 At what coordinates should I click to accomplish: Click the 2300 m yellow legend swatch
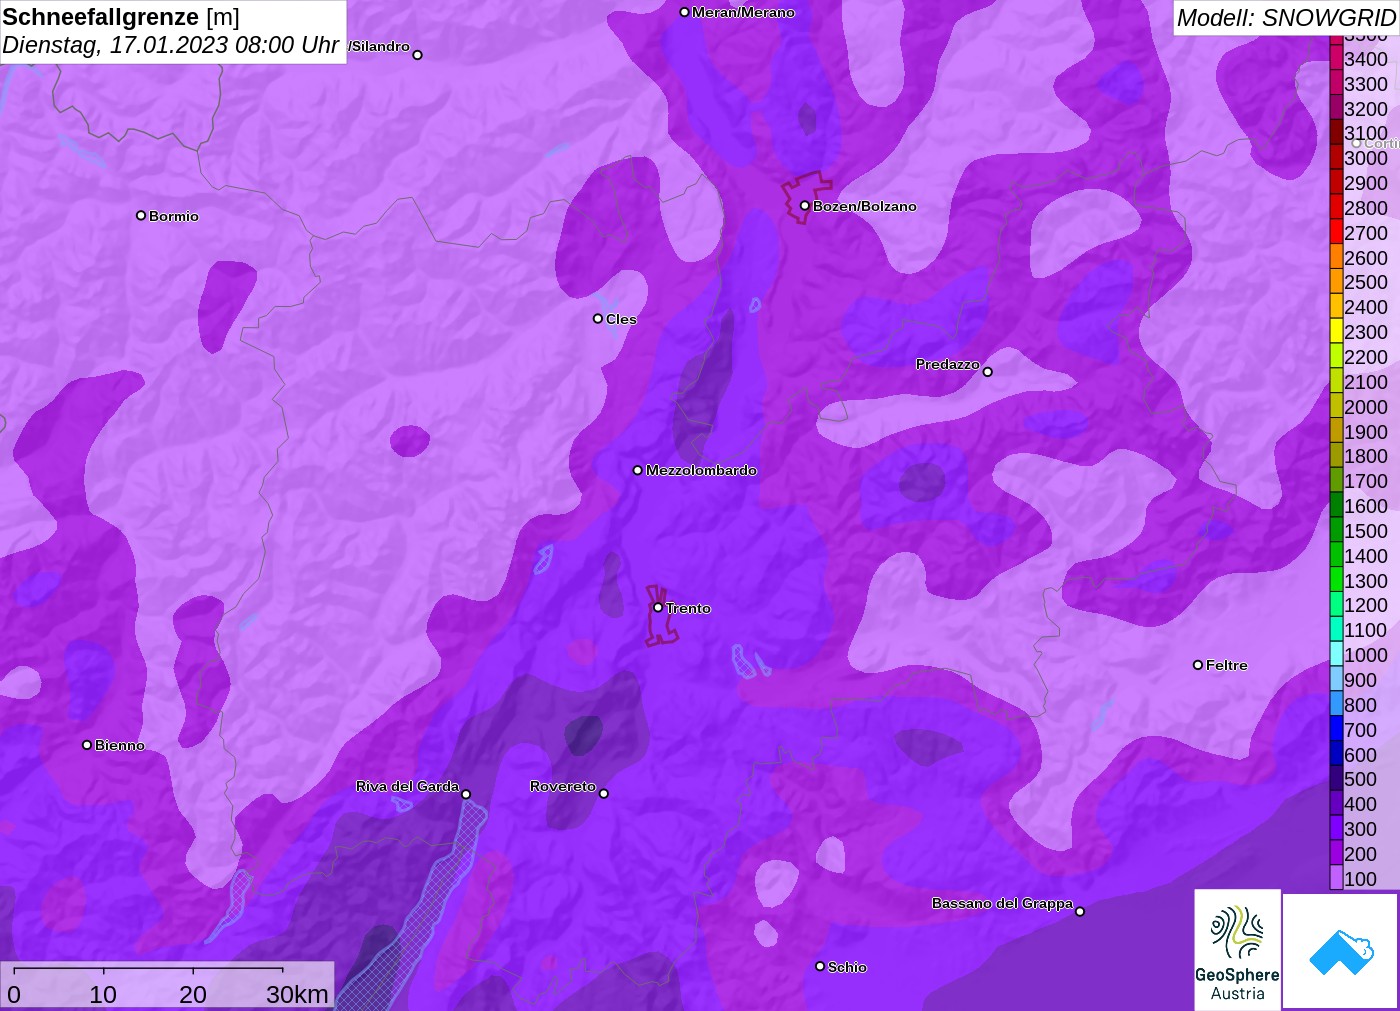(1336, 331)
